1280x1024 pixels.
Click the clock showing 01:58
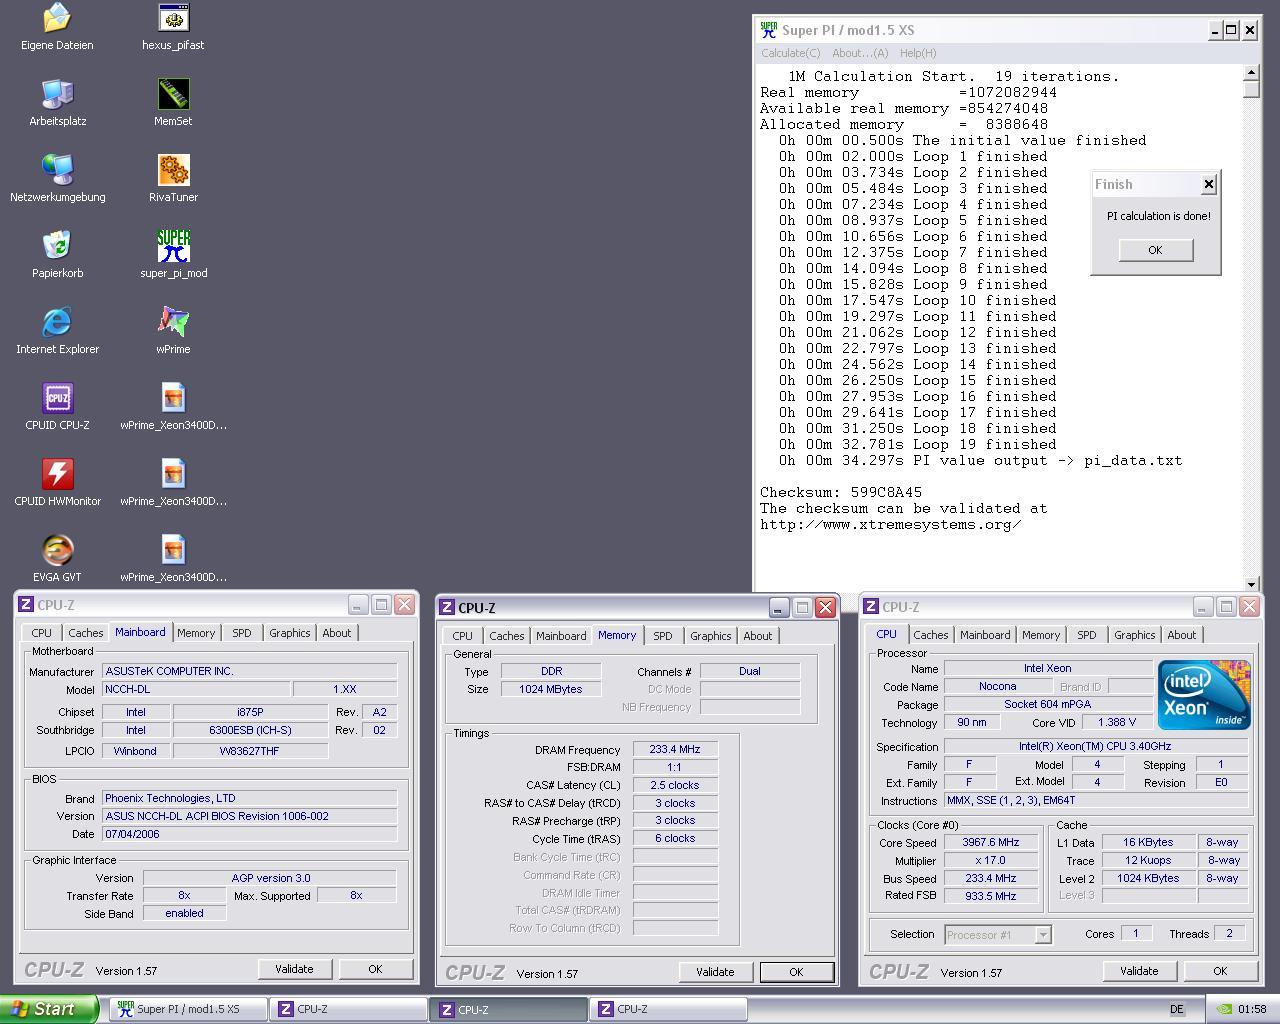pyautogui.click(x=1252, y=1009)
